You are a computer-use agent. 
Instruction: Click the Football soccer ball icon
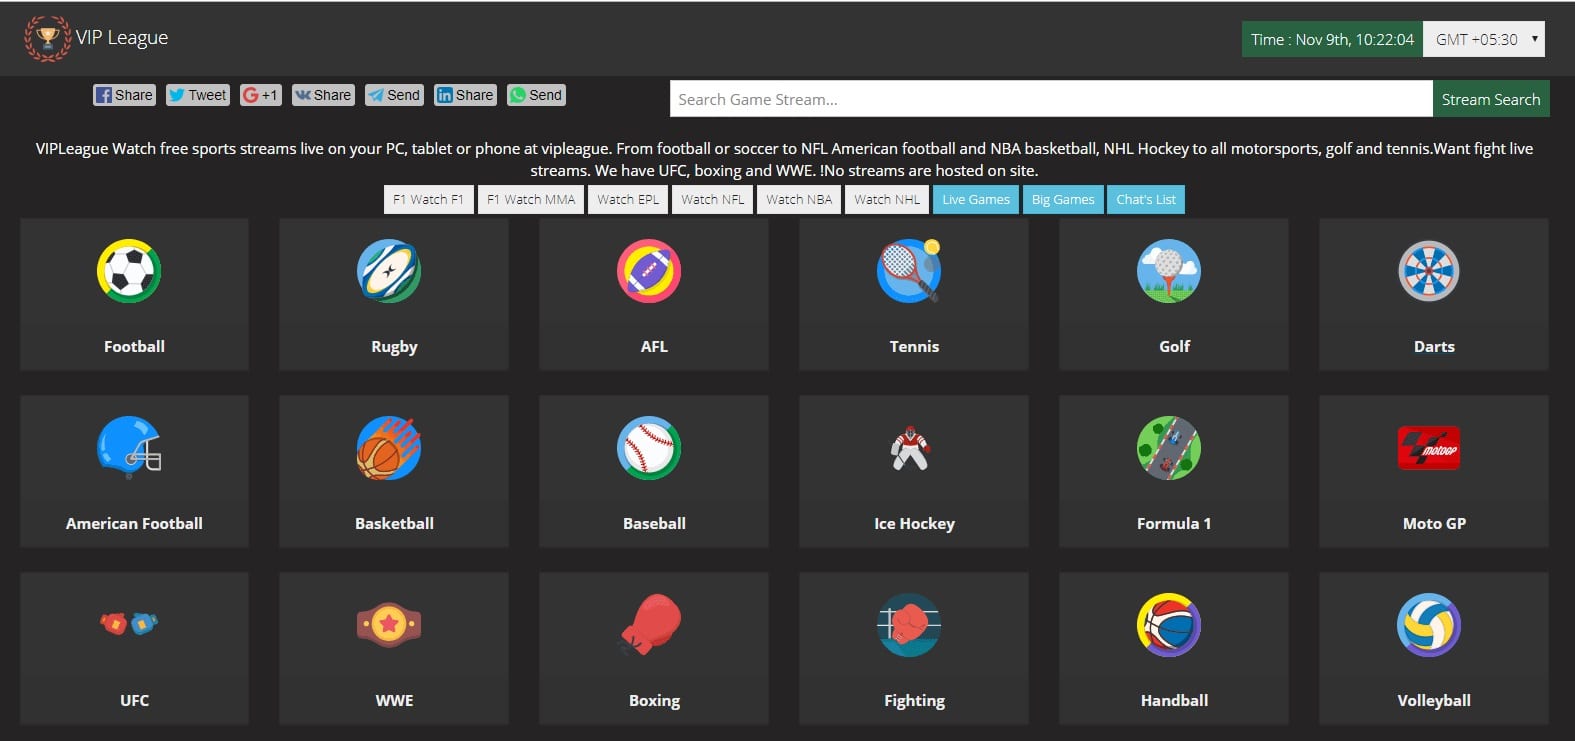tap(129, 271)
